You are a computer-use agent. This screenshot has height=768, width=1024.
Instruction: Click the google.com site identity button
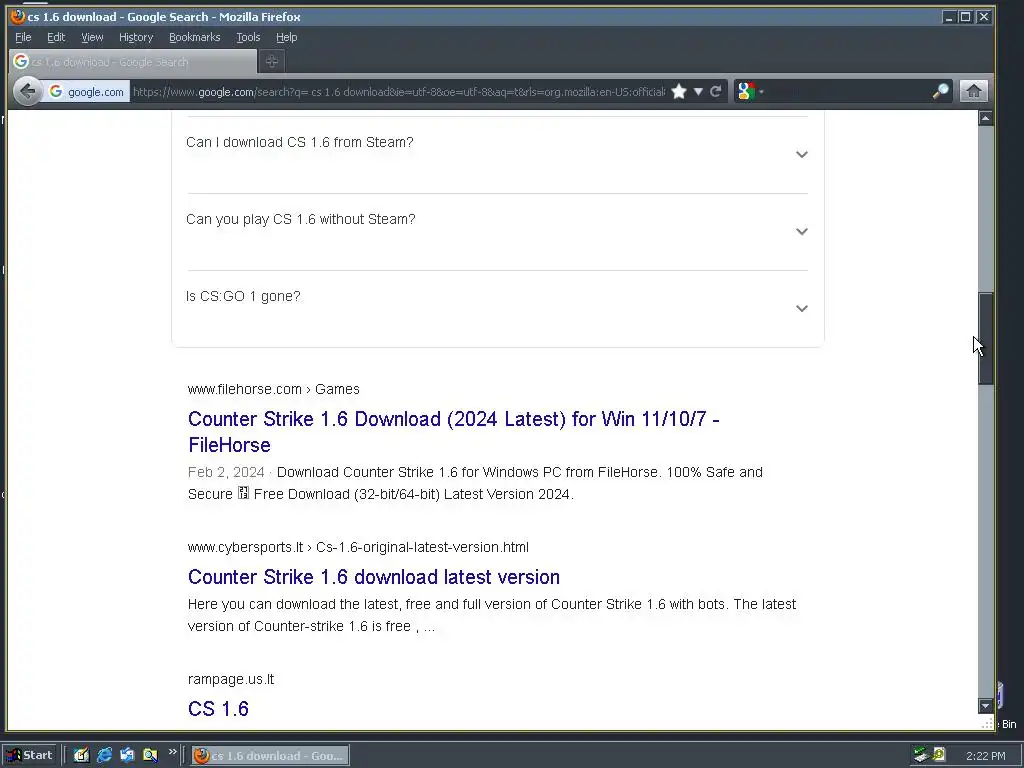click(86, 92)
